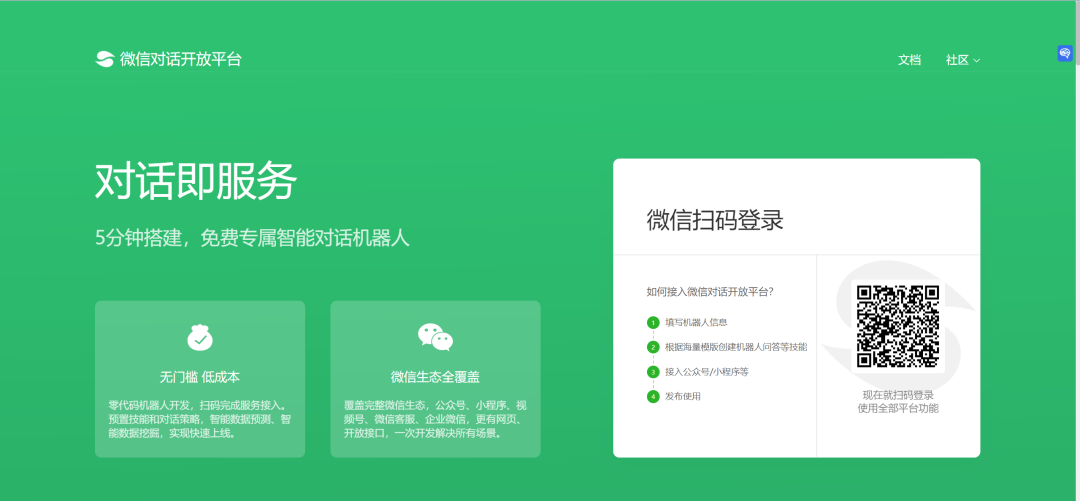
Task: Click the 零代码机器人开发 description paragraph
Action: click(200, 420)
